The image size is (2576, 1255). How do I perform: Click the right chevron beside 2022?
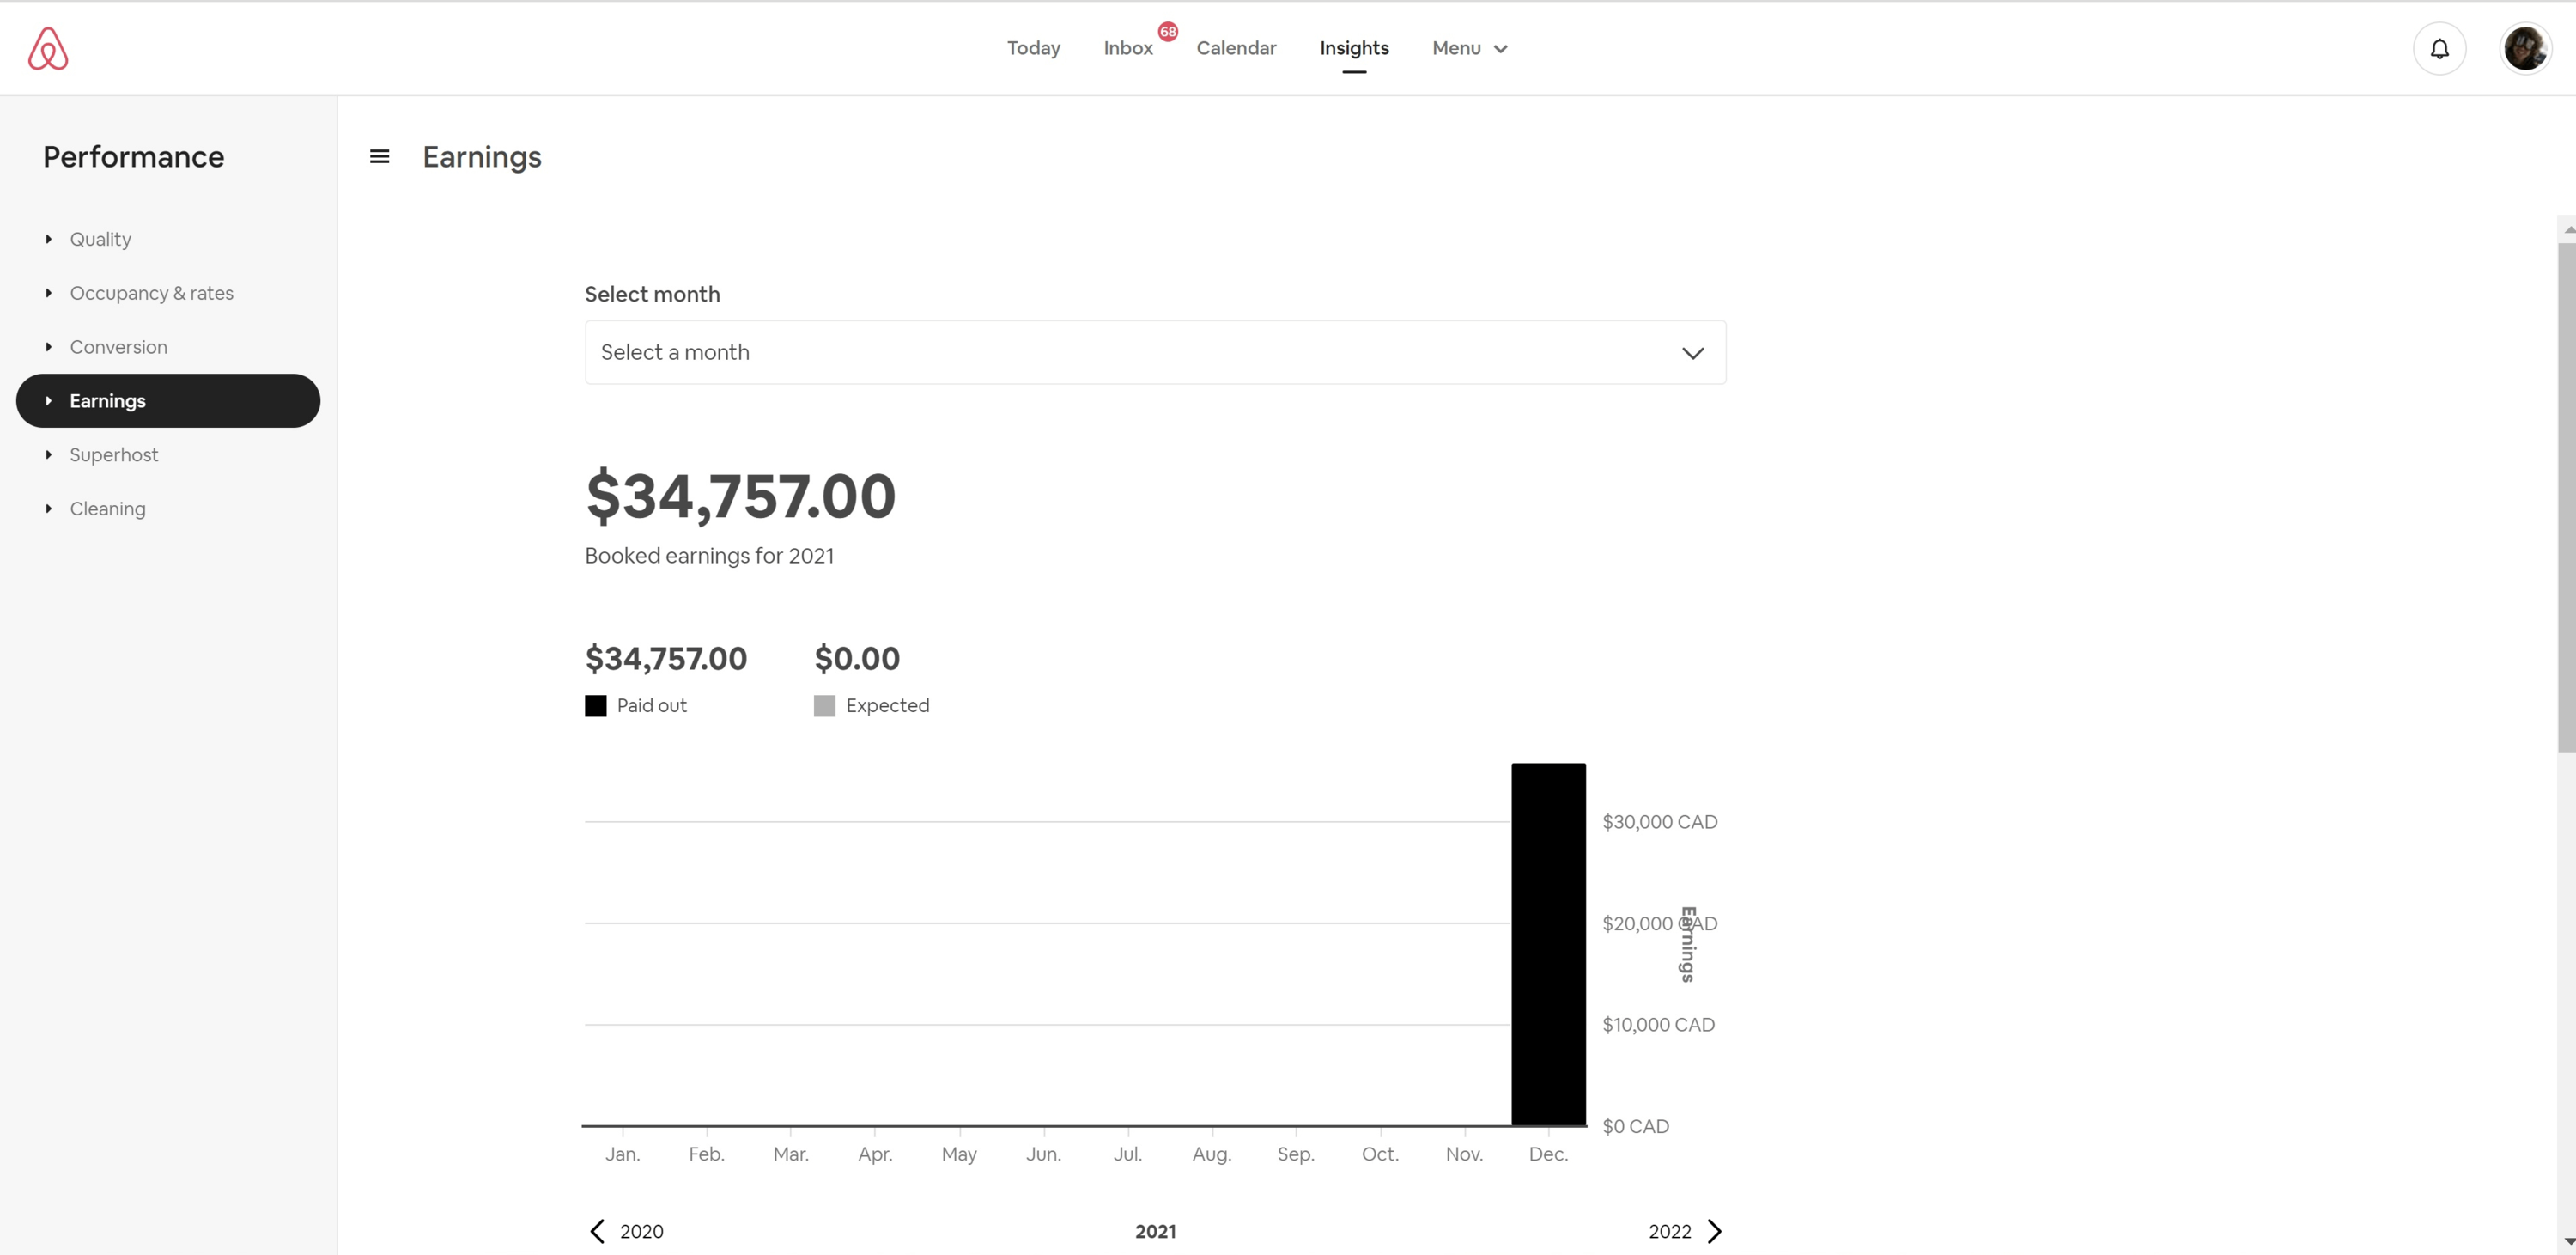pyautogui.click(x=1714, y=1231)
